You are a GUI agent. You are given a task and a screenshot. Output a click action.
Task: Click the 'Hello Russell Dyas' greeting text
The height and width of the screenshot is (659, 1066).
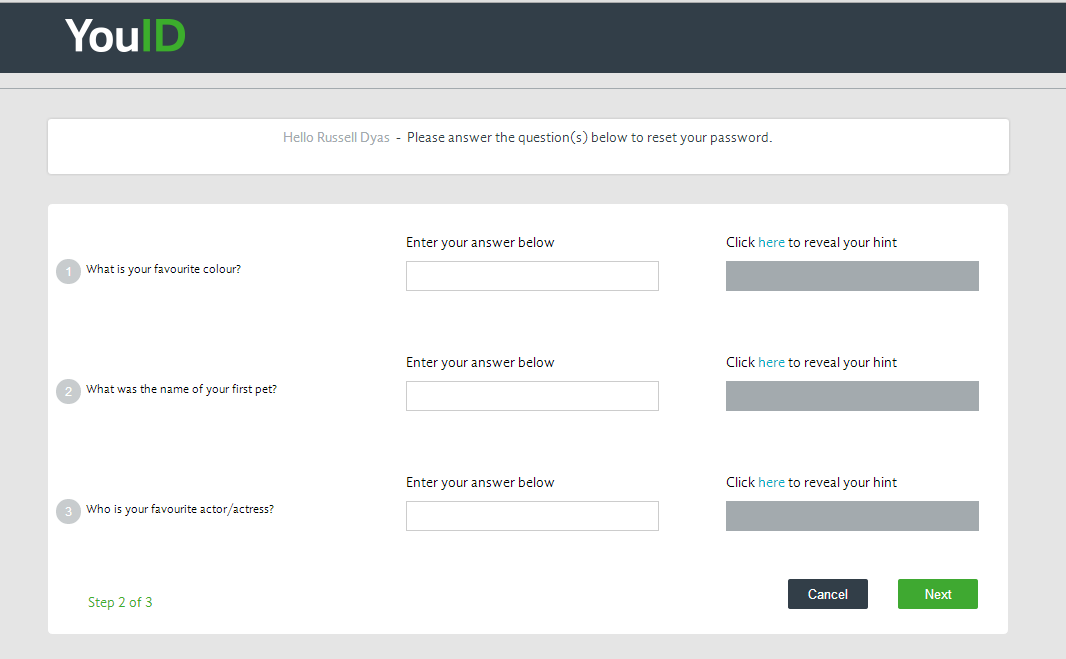(336, 137)
